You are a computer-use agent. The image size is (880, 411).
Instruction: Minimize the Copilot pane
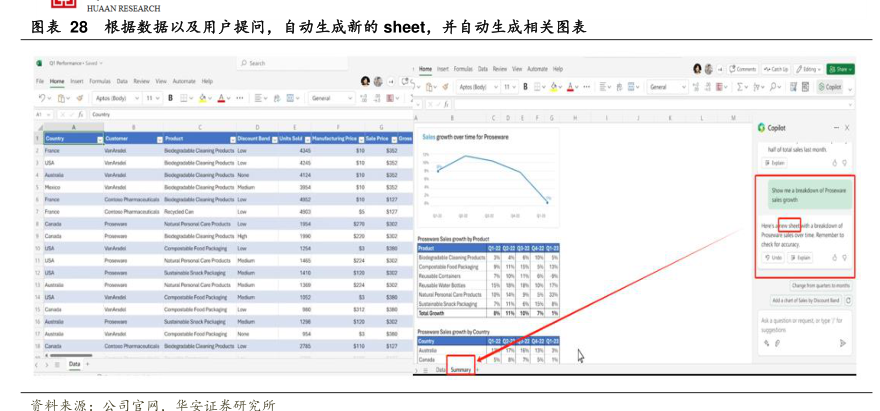click(837, 128)
